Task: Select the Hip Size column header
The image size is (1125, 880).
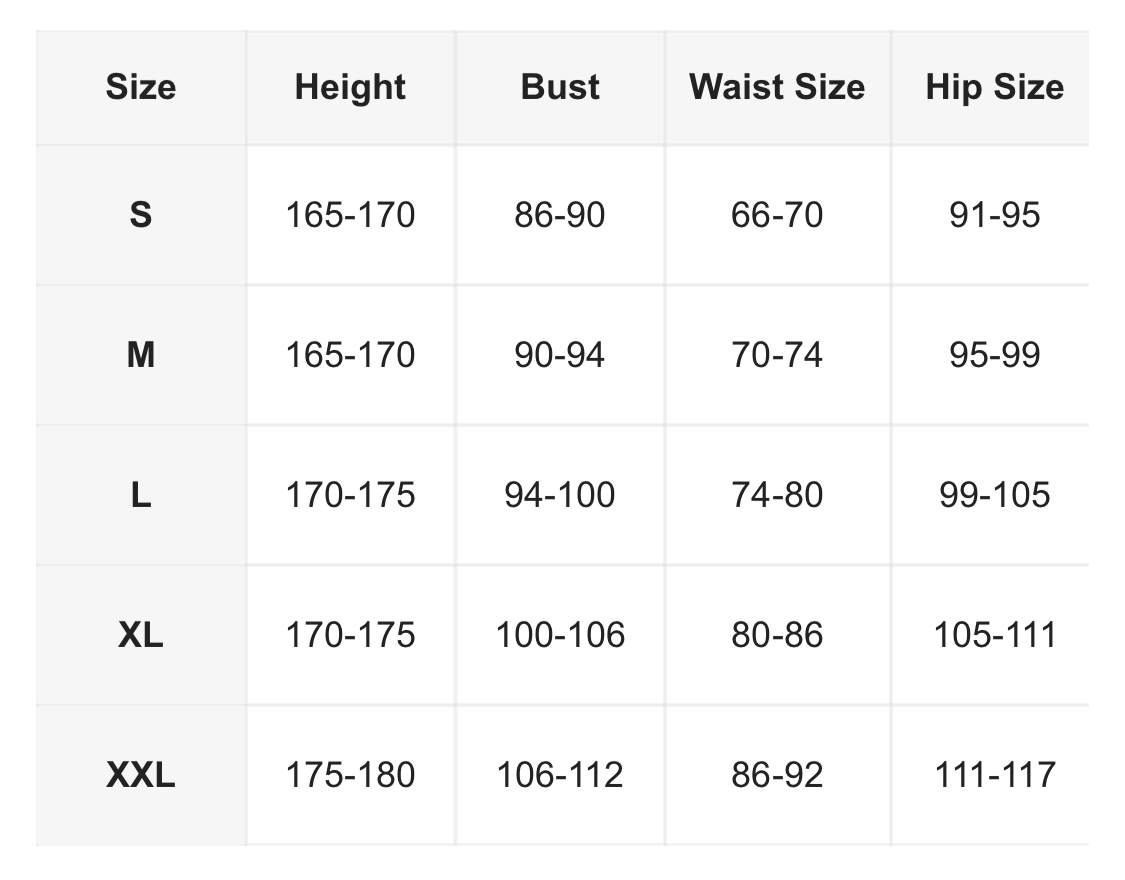Action: pyautogui.click(x=994, y=87)
